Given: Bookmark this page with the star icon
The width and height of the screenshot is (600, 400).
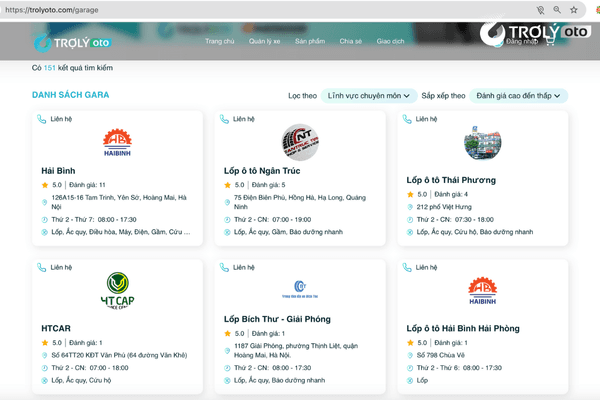Looking at the screenshot, I should pyautogui.click(x=574, y=10).
